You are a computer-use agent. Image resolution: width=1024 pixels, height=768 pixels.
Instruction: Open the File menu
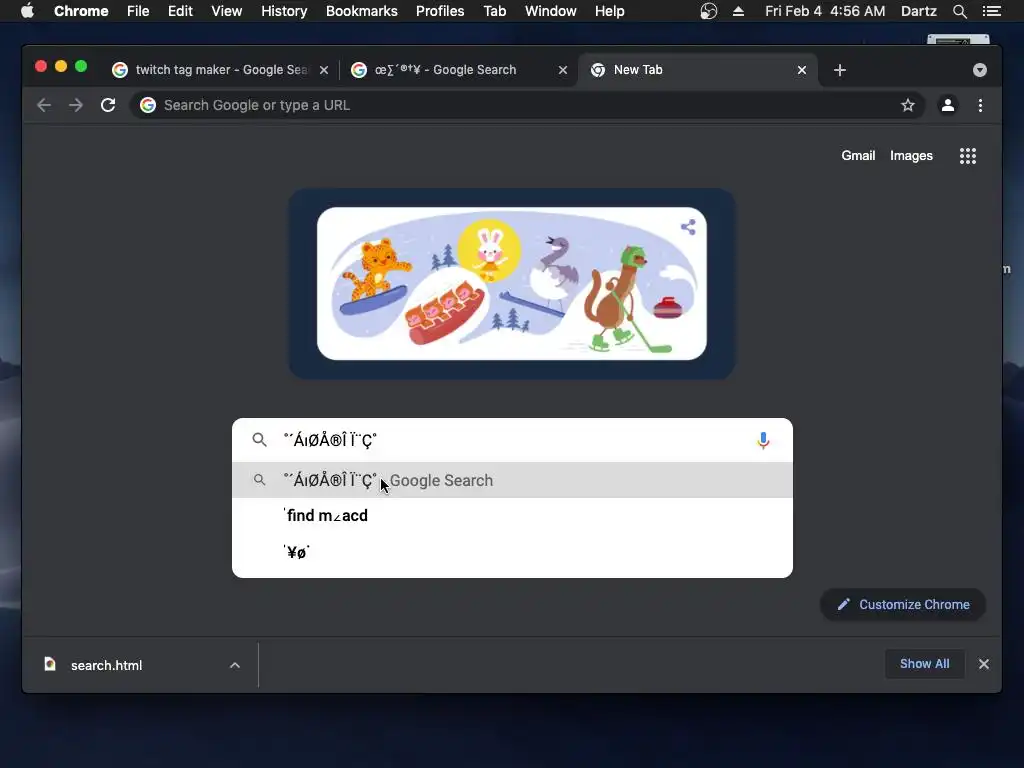[138, 11]
